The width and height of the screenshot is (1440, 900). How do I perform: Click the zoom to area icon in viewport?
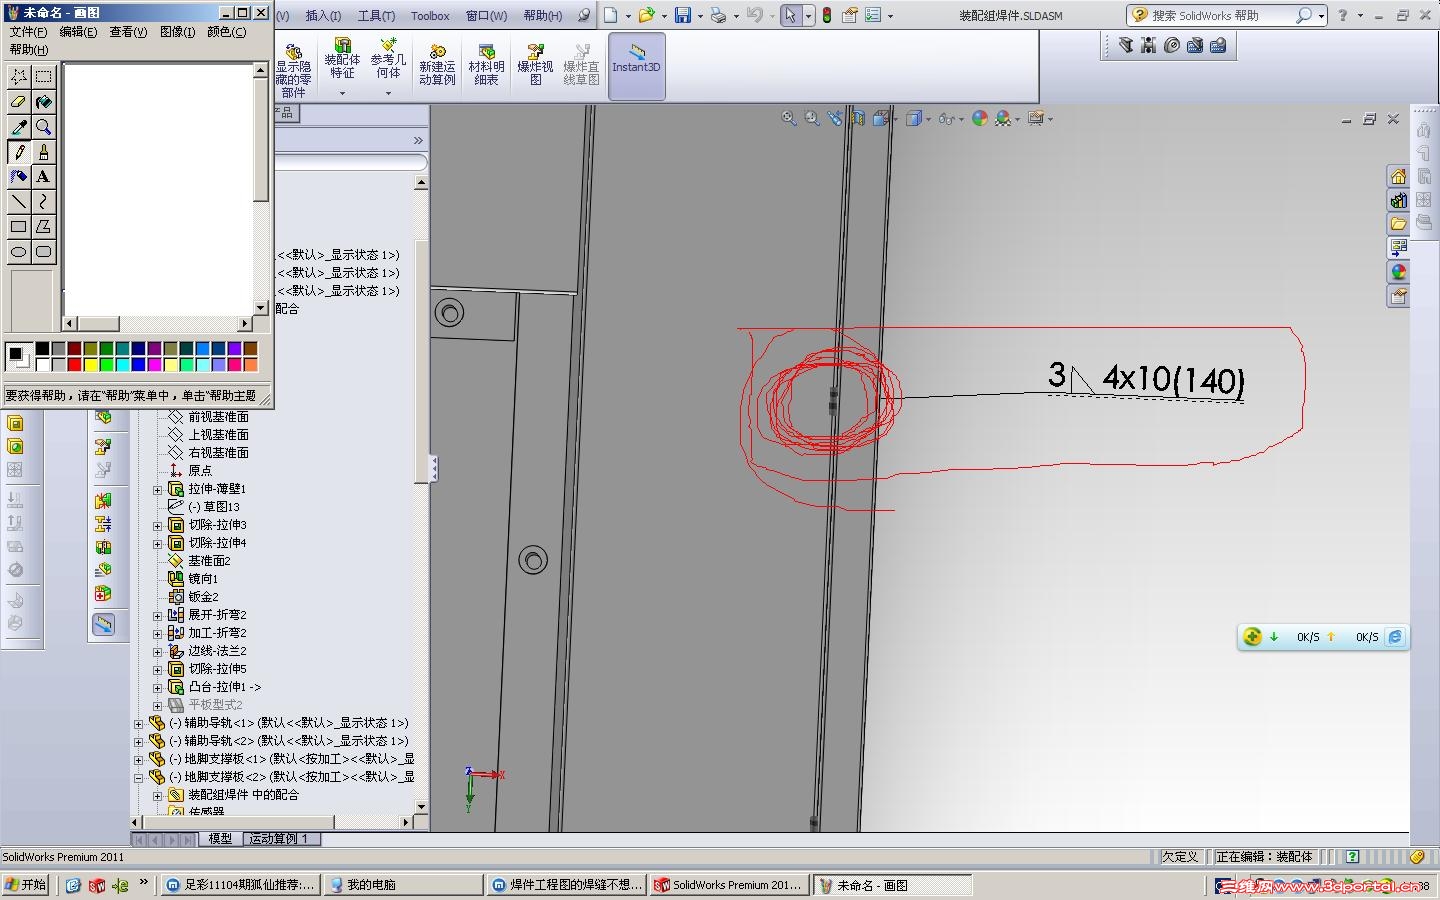pos(812,118)
